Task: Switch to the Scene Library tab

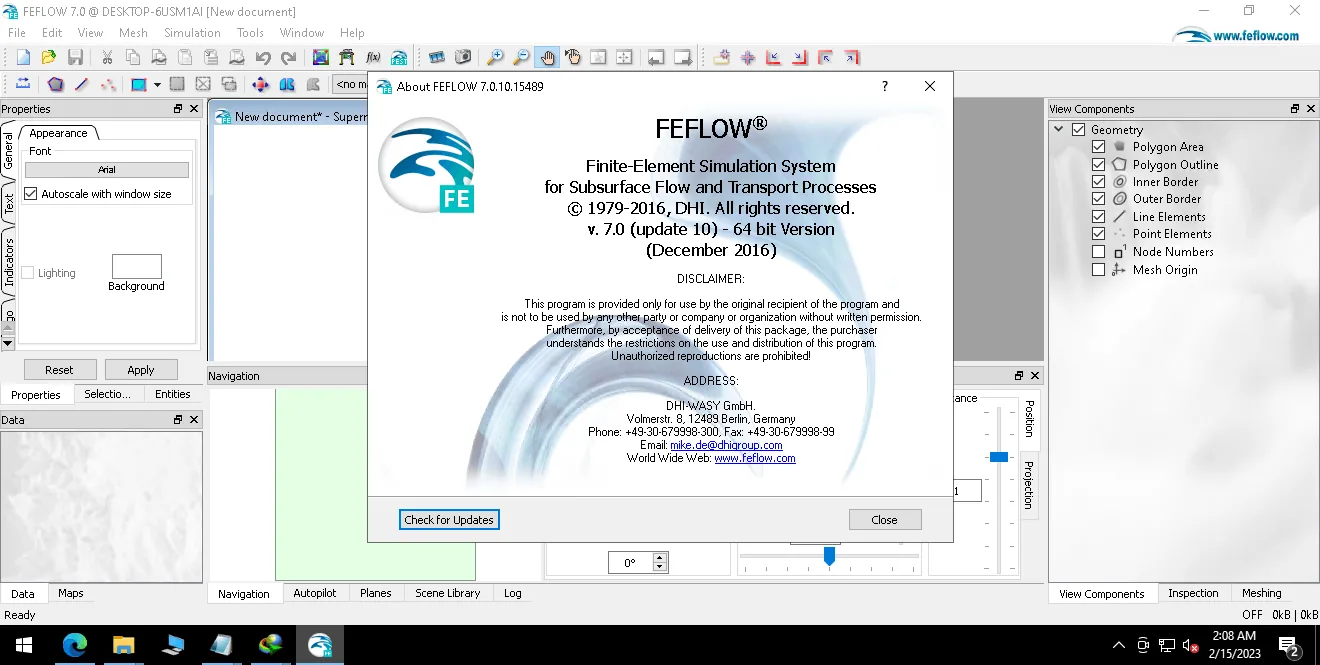Action: (448, 593)
